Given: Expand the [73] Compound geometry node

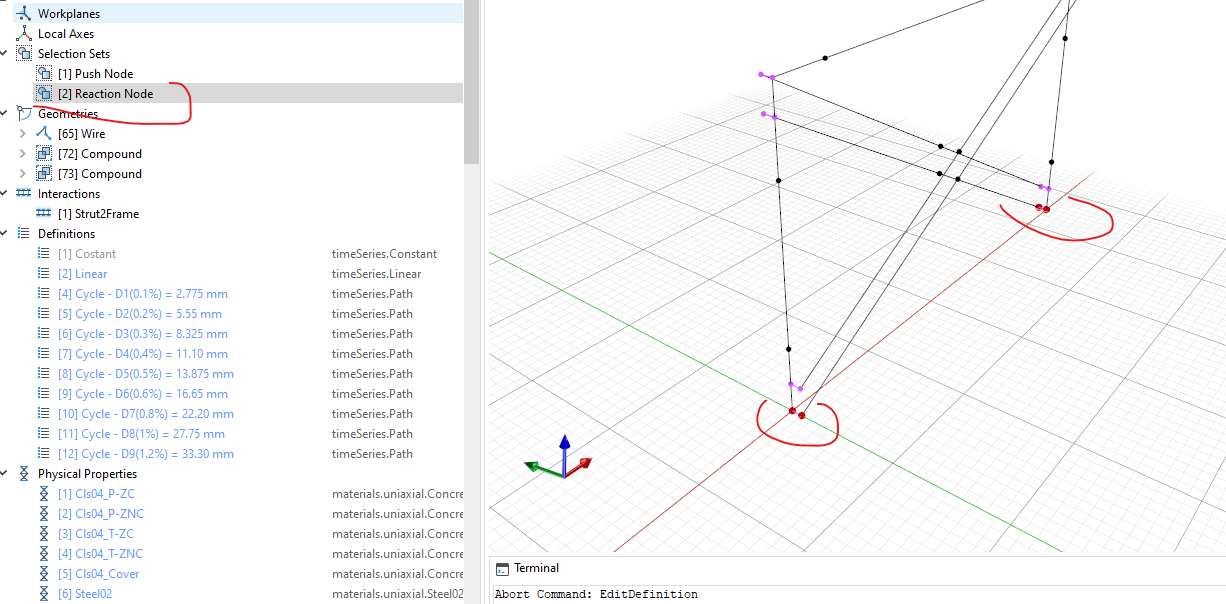Looking at the screenshot, I should pos(23,173).
